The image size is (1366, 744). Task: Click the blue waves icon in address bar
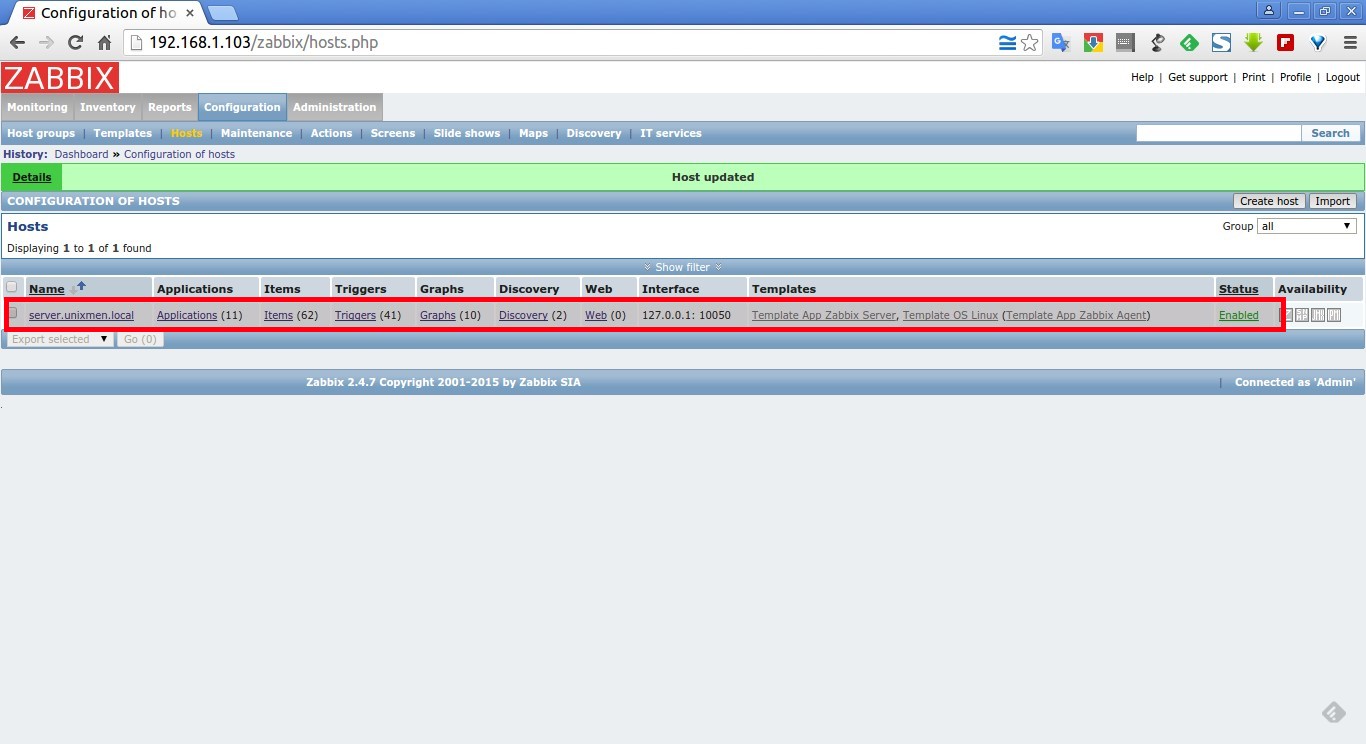point(1007,42)
